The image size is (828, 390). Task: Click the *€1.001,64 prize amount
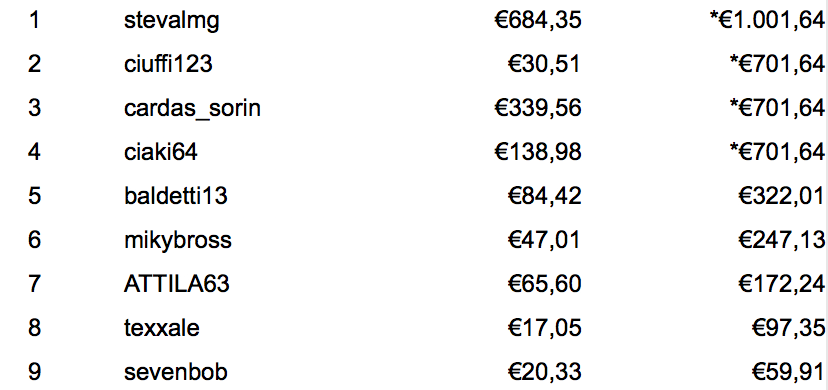pos(767,20)
